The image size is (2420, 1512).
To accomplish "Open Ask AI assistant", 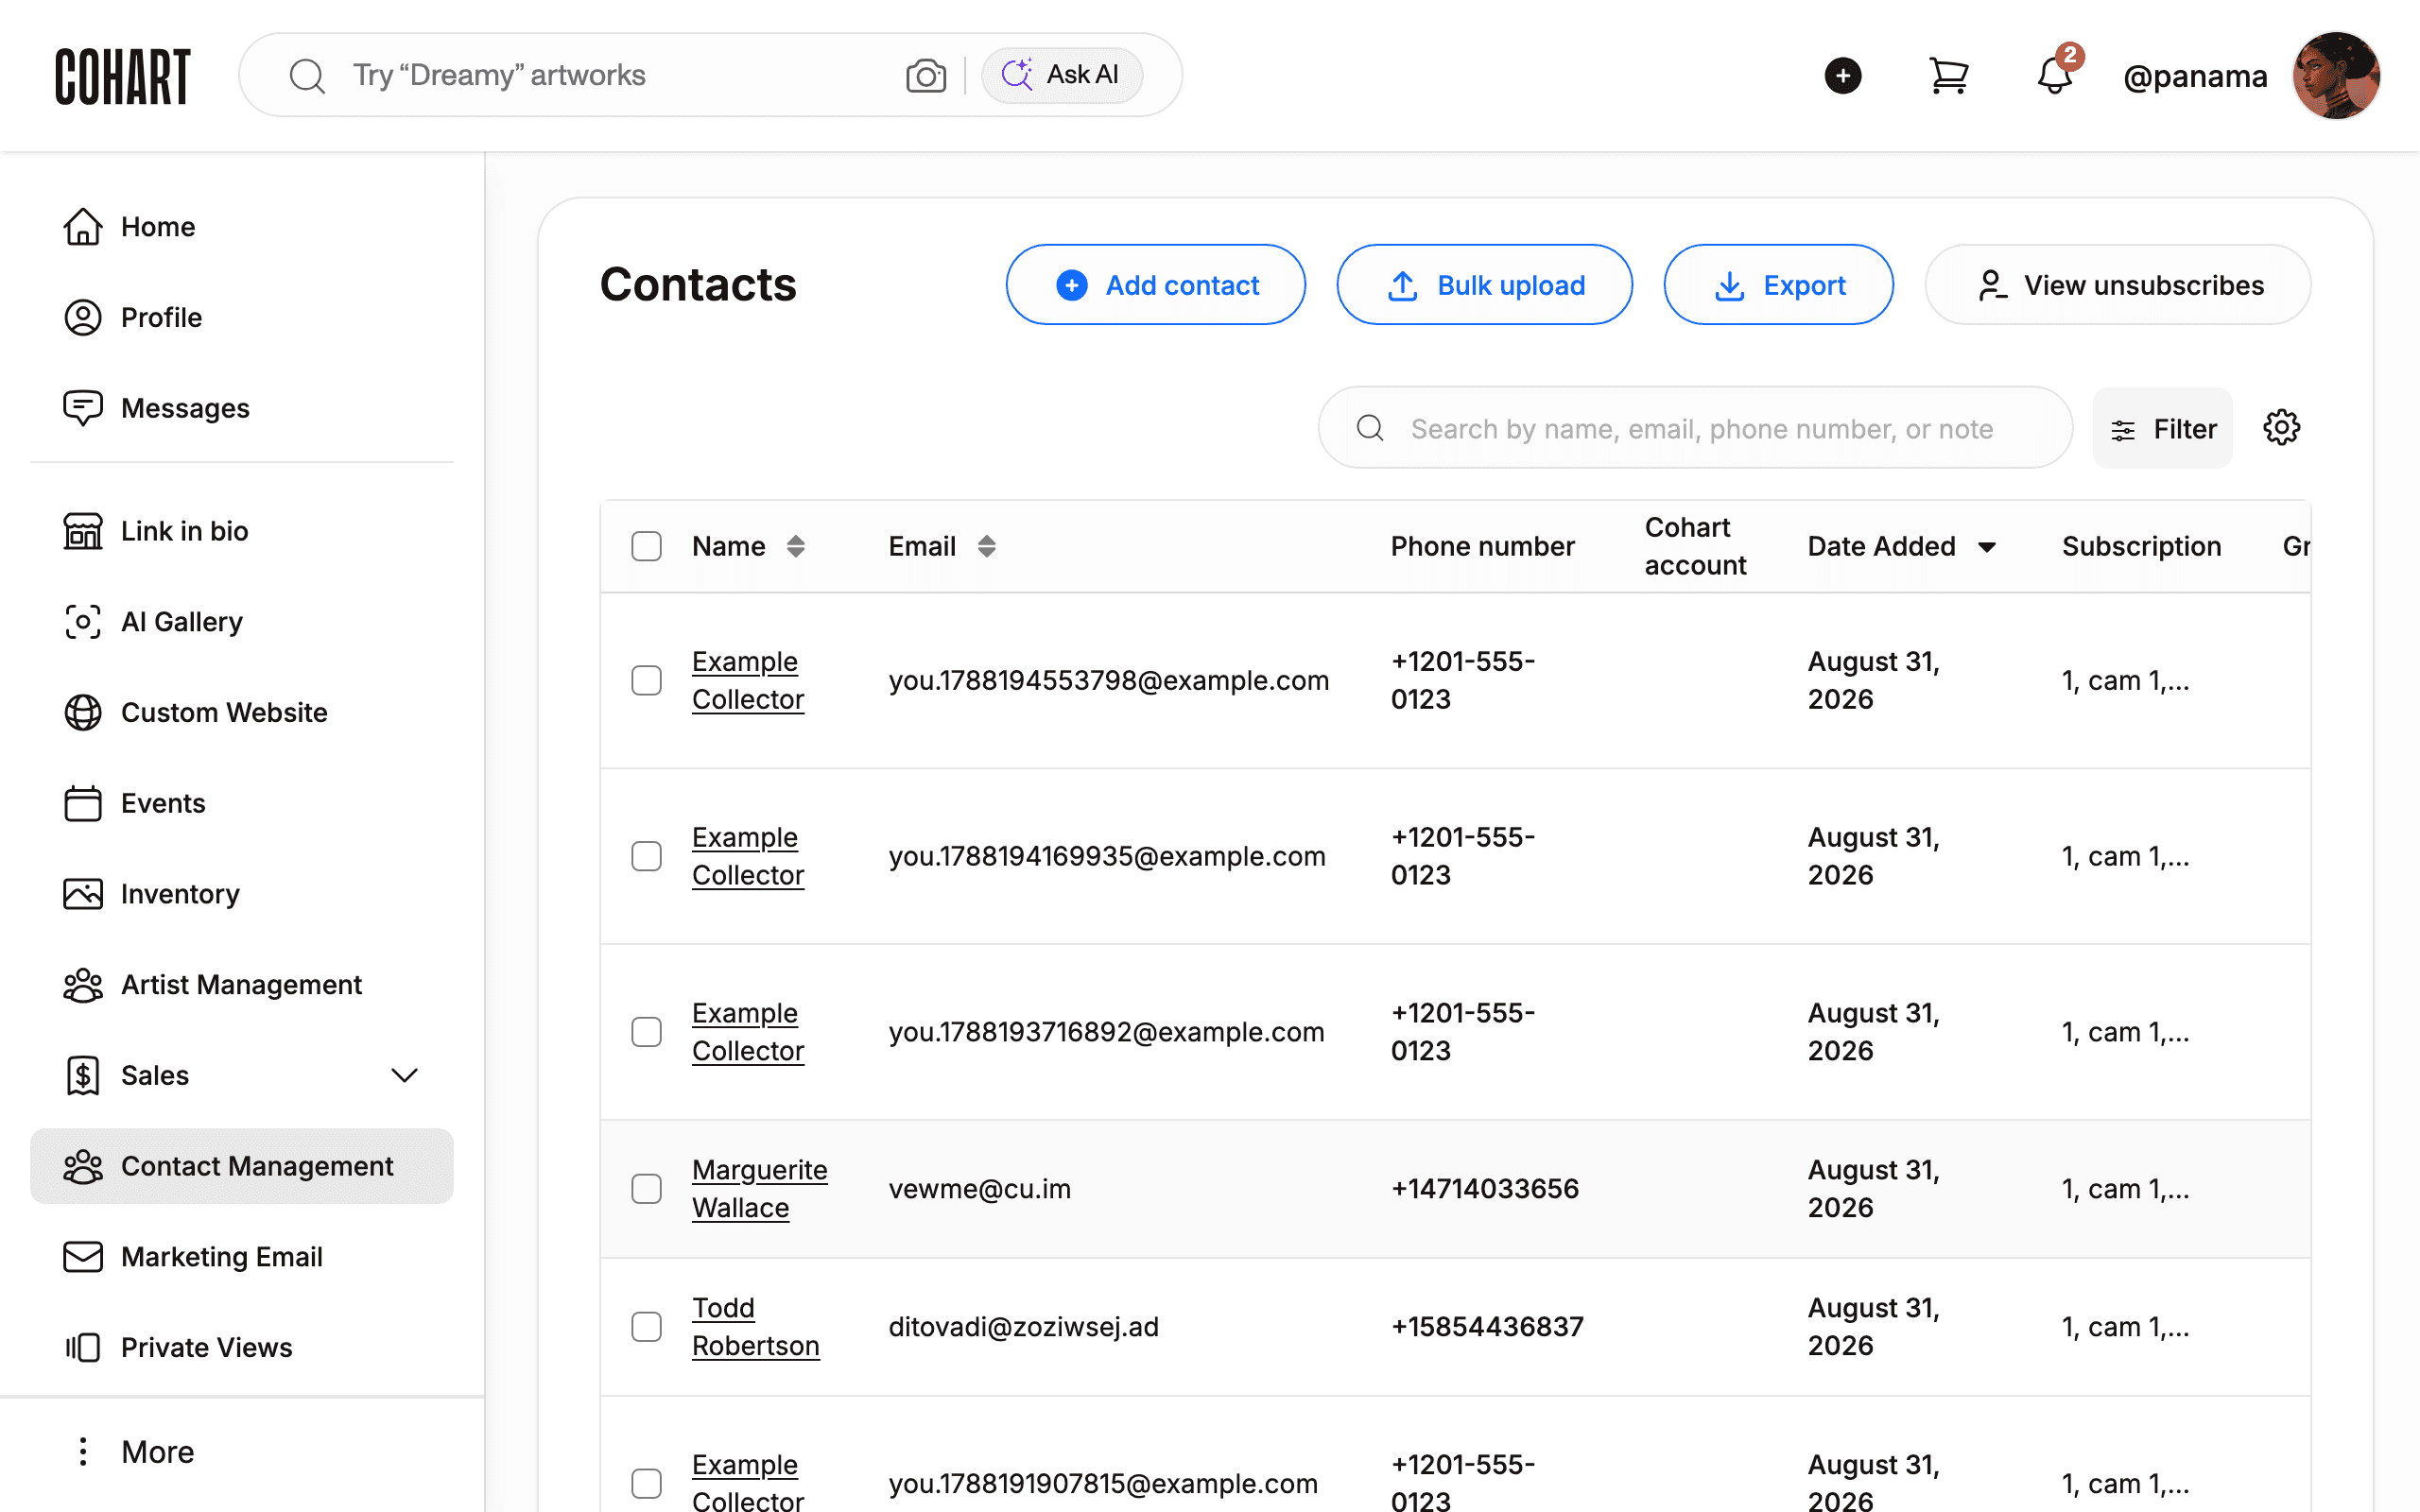I will pos(1061,75).
